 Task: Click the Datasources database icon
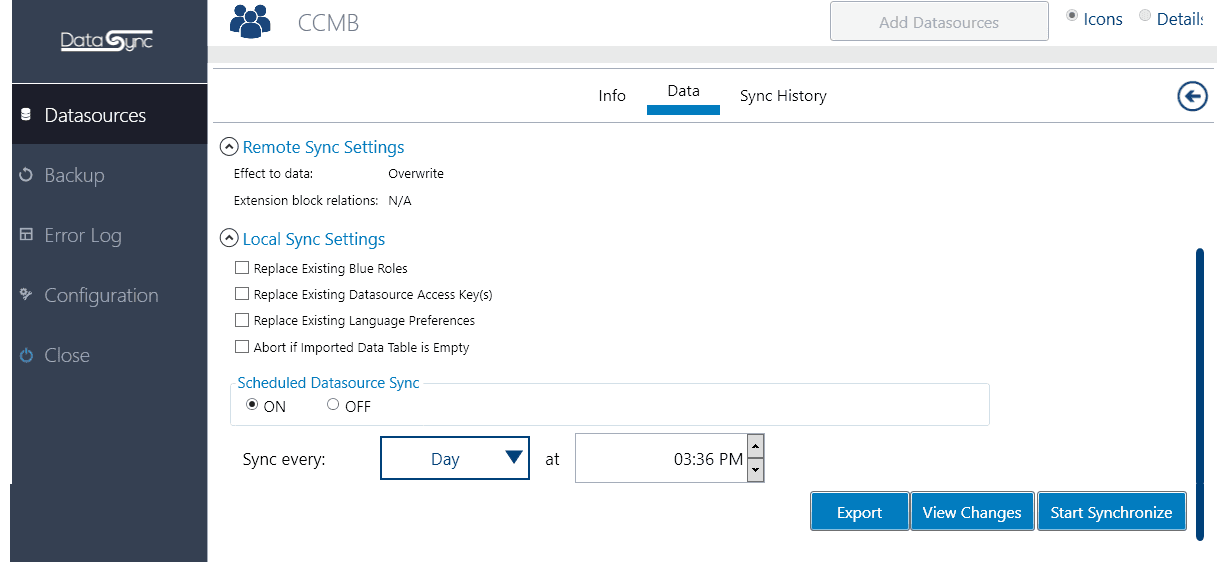pos(26,116)
